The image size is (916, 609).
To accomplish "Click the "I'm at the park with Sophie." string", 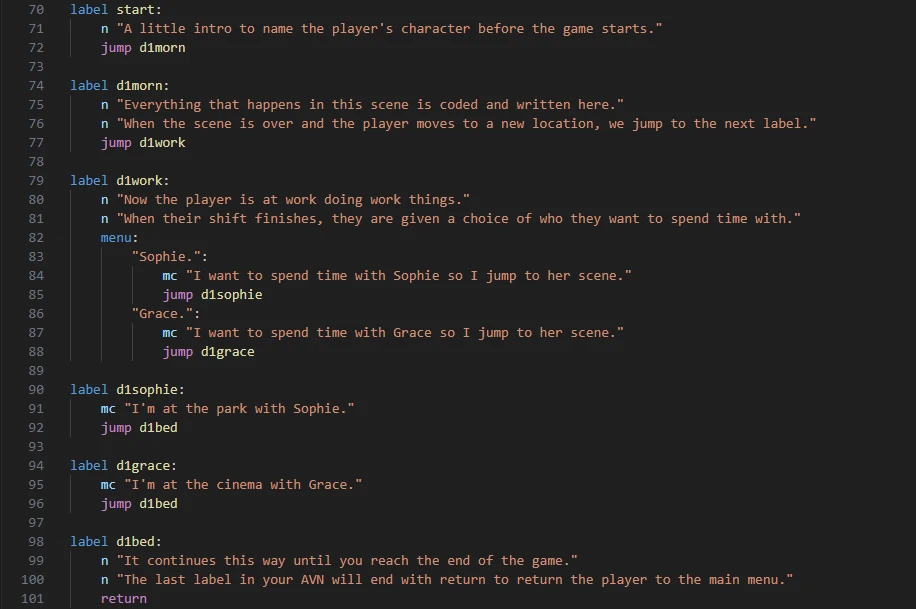I will coord(240,408).
